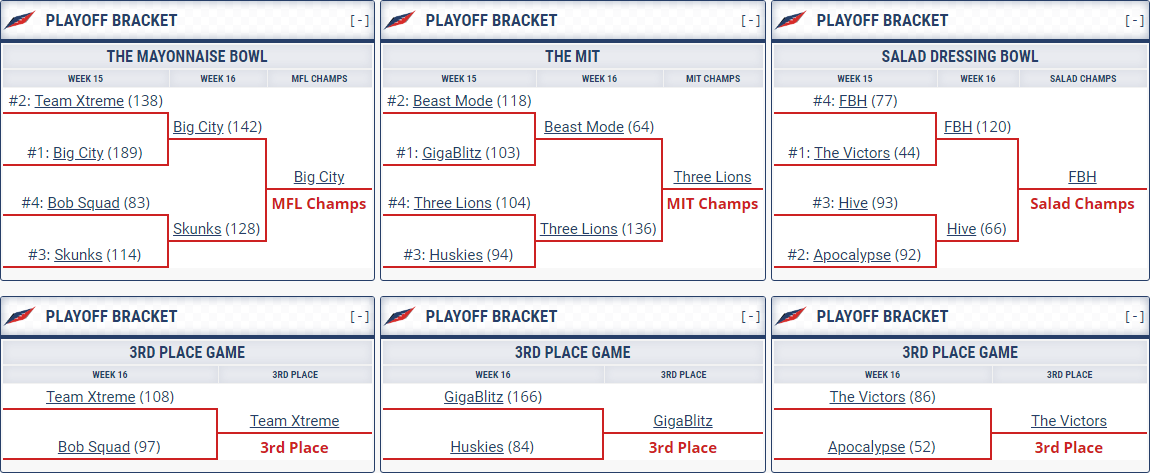1150x473 pixels.
Task: Open Beast Mode (64) week 16 link
Action: tap(584, 127)
